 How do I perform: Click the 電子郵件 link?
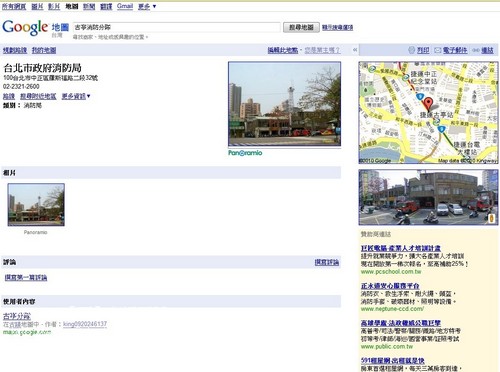[455, 50]
